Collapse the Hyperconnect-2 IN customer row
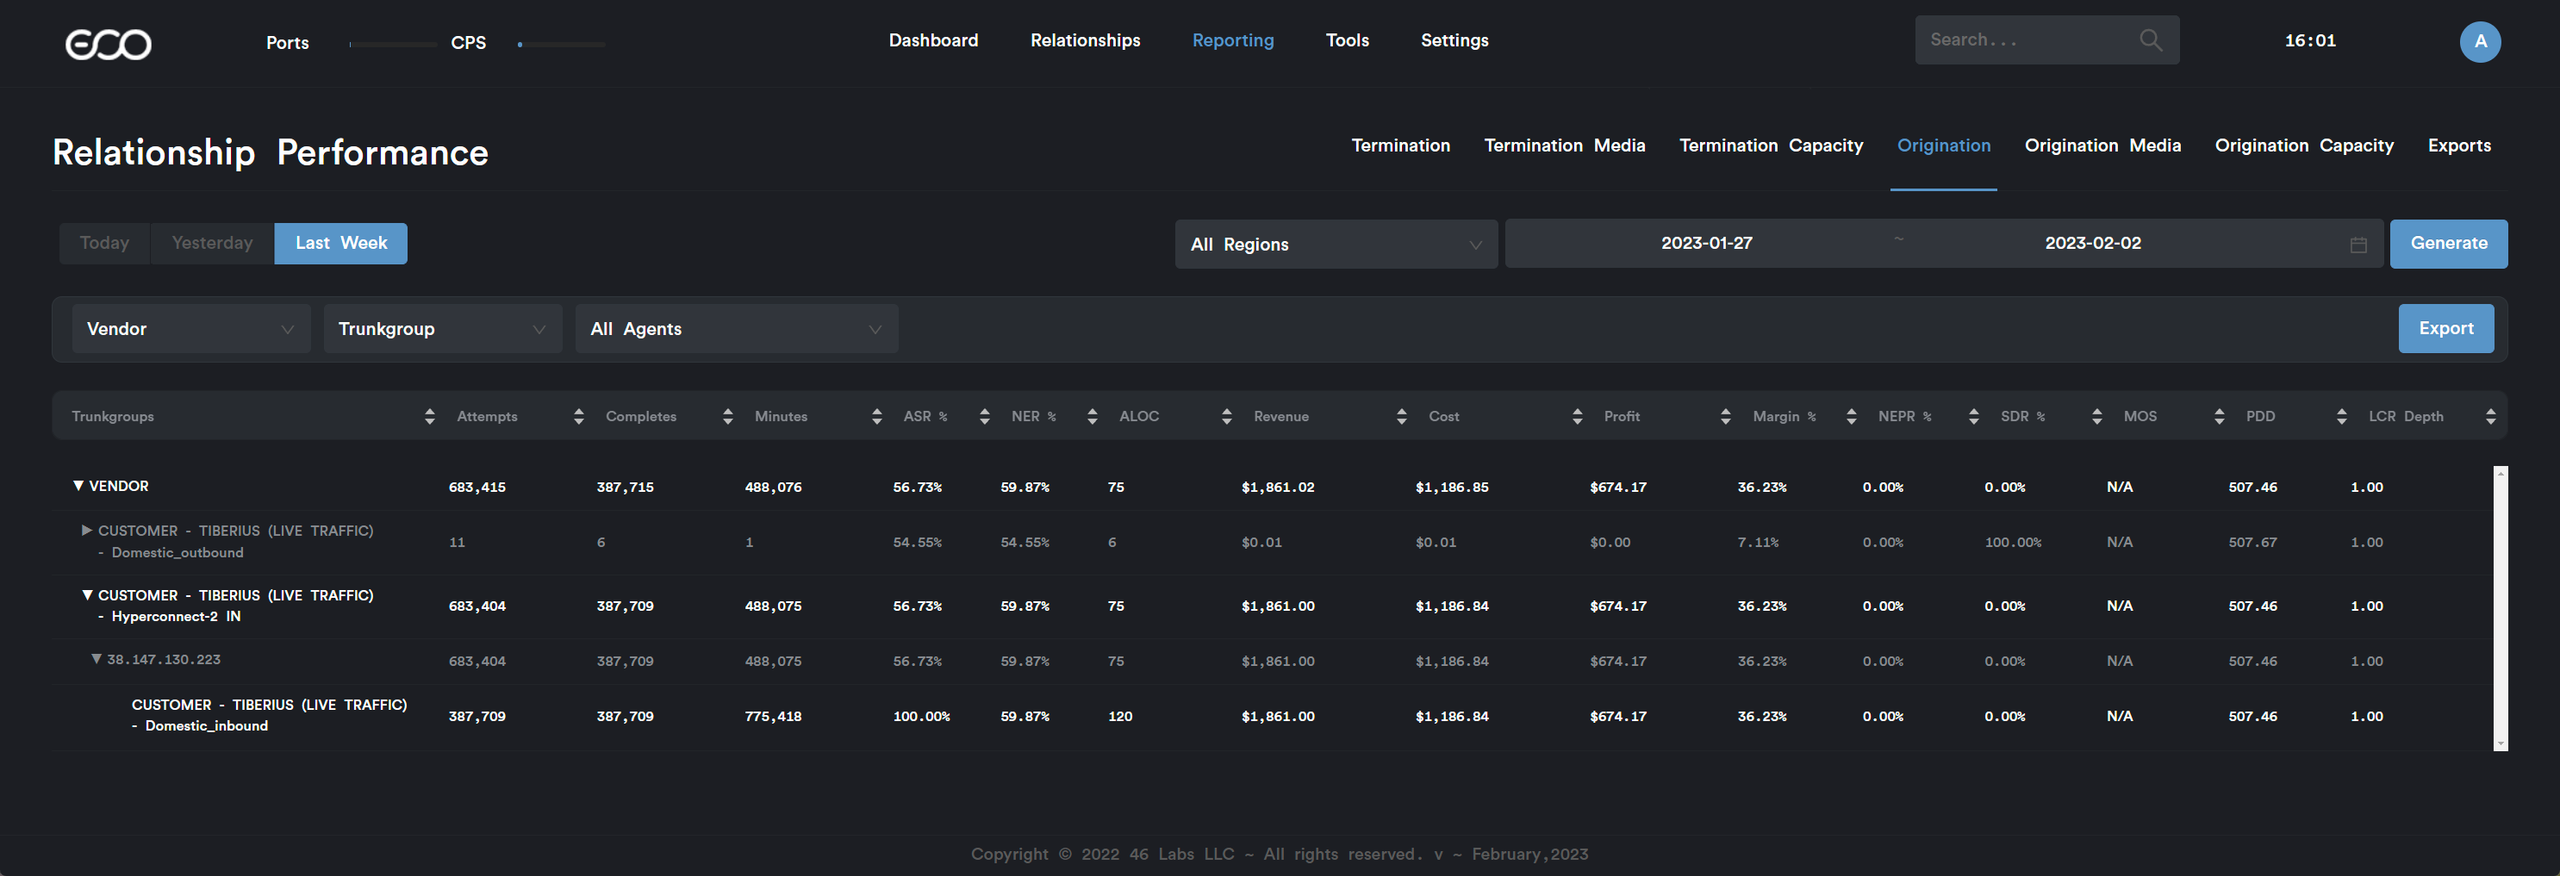This screenshot has height=876, width=2560. click(x=87, y=595)
